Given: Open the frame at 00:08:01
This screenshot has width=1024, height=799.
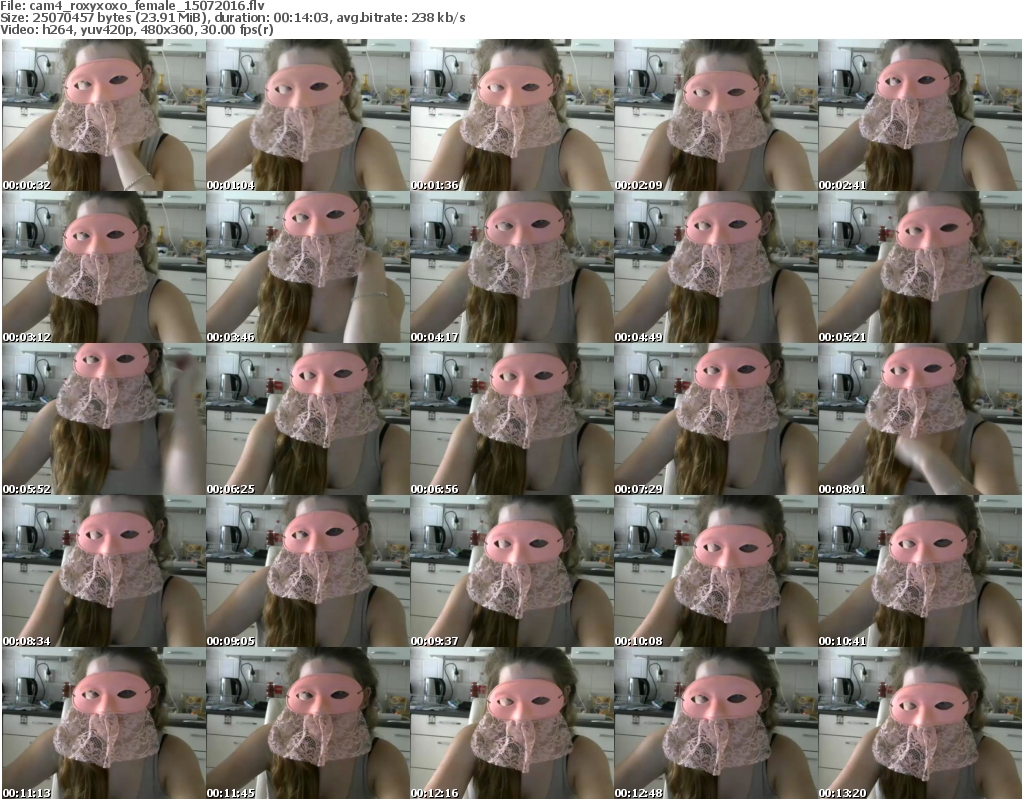Looking at the screenshot, I should (920, 419).
